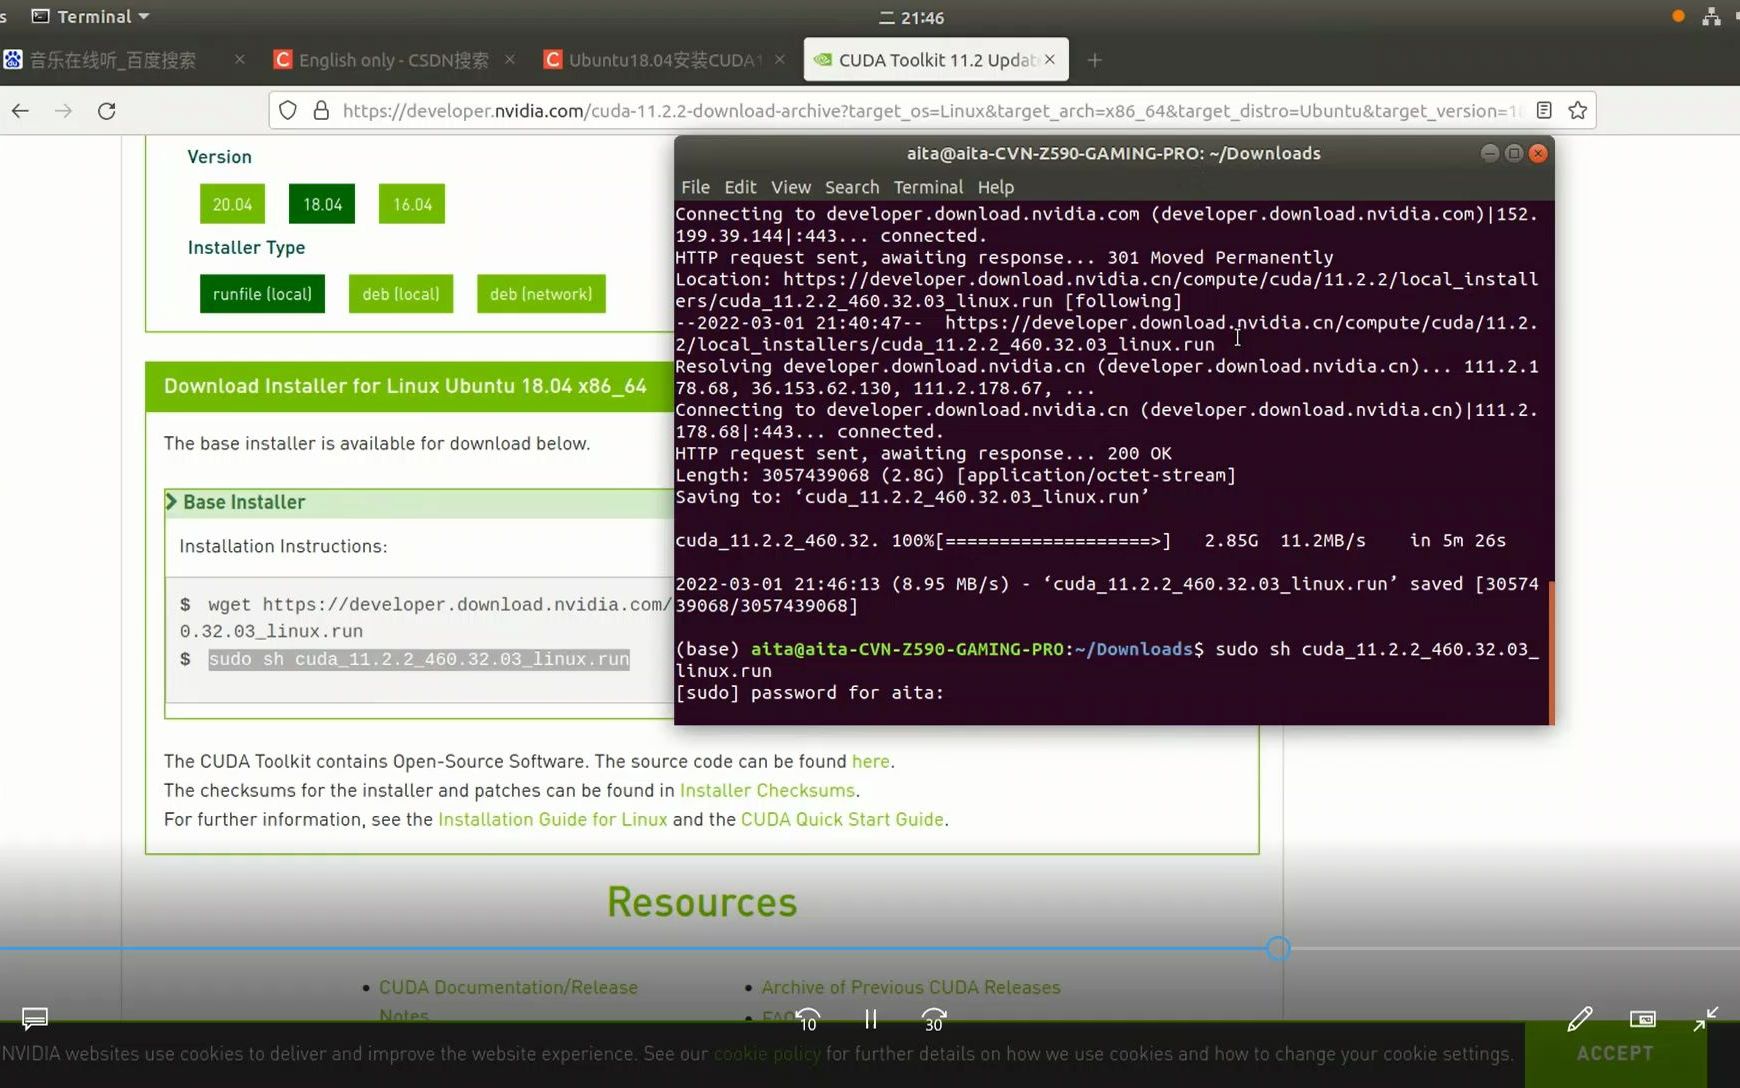Close the terminal window
1740x1088 pixels.
click(1538, 153)
